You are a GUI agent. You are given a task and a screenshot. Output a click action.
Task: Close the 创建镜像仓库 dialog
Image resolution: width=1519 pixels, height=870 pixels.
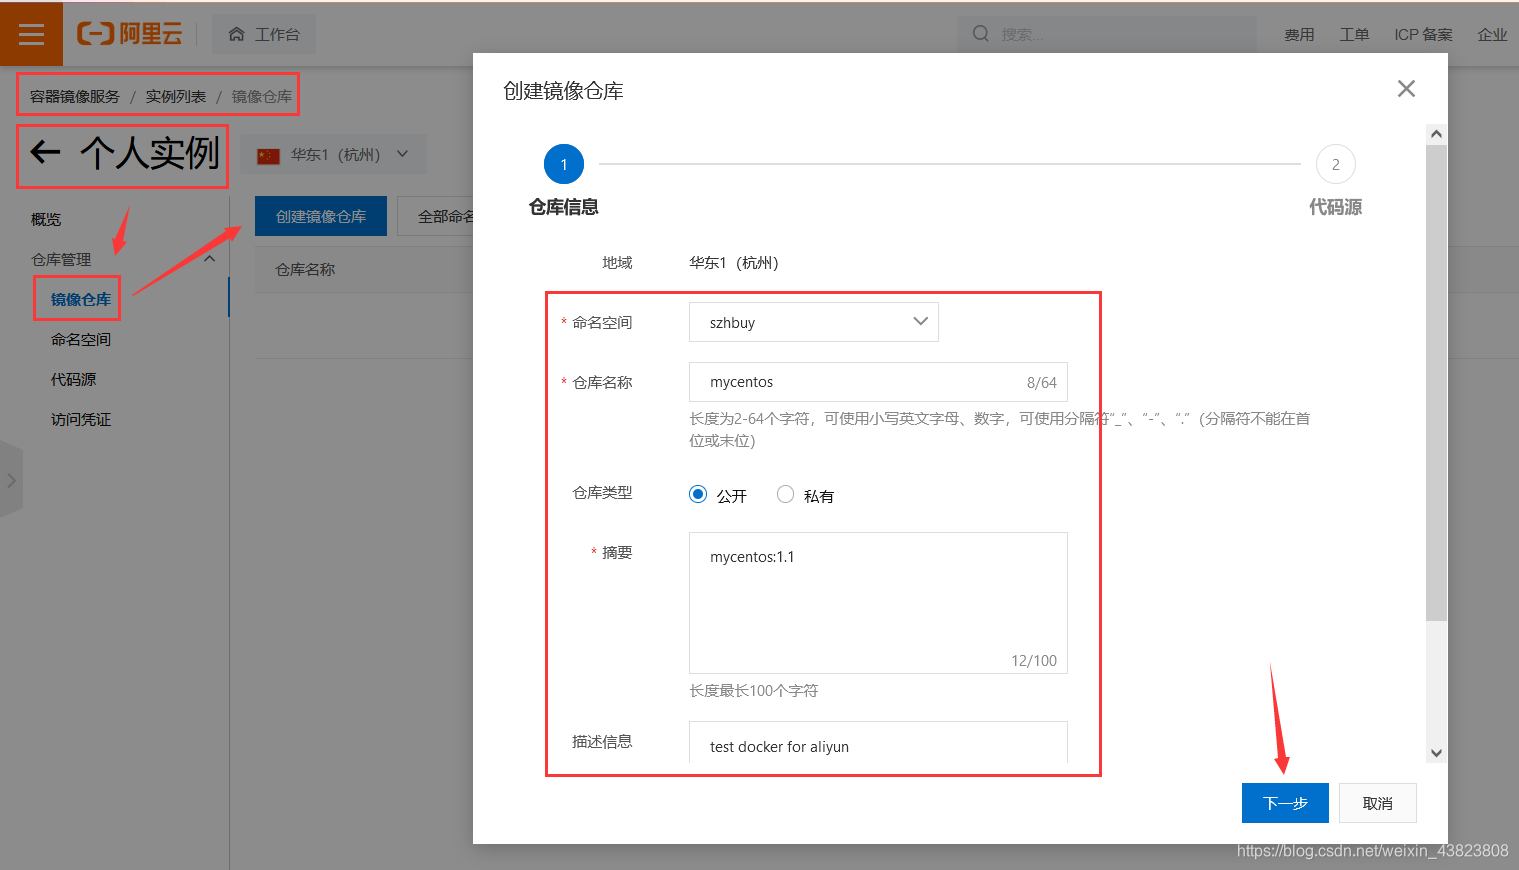tap(1406, 89)
